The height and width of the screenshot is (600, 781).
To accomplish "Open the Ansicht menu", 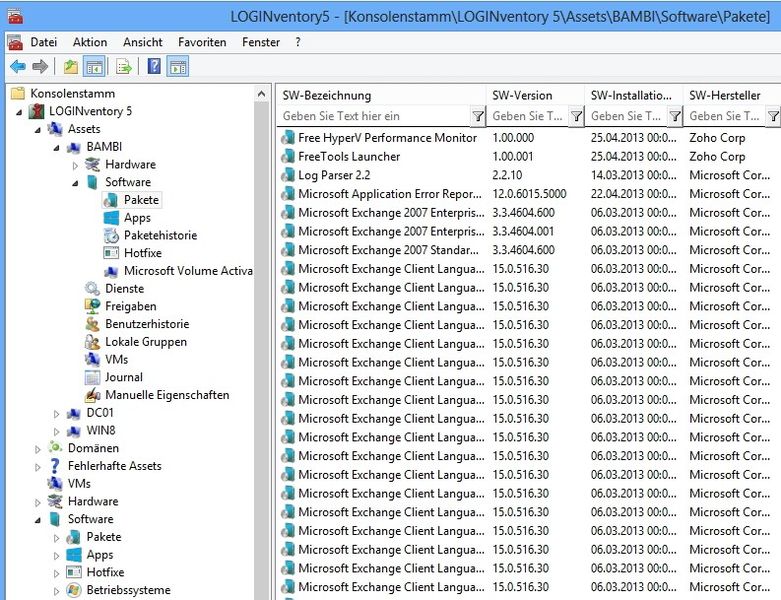I will 143,42.
